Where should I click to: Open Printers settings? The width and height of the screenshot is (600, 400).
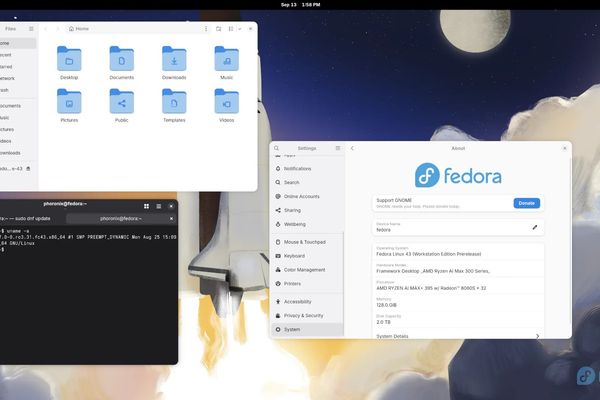coord(307,284)
